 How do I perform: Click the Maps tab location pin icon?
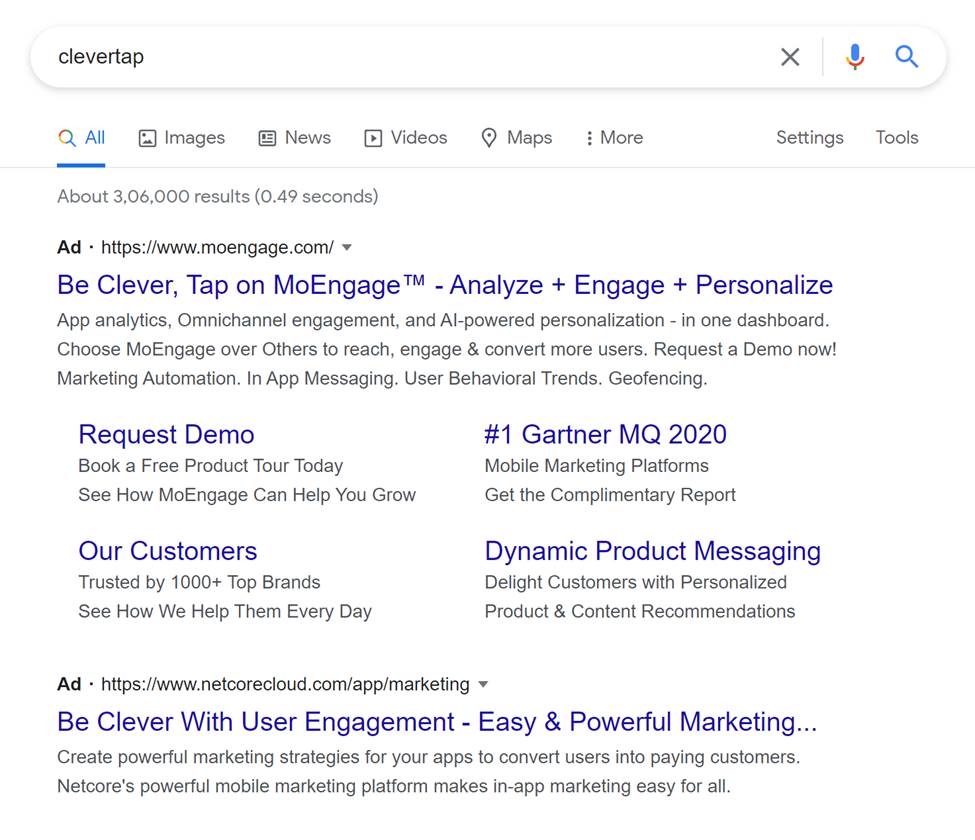coord(489,138)
